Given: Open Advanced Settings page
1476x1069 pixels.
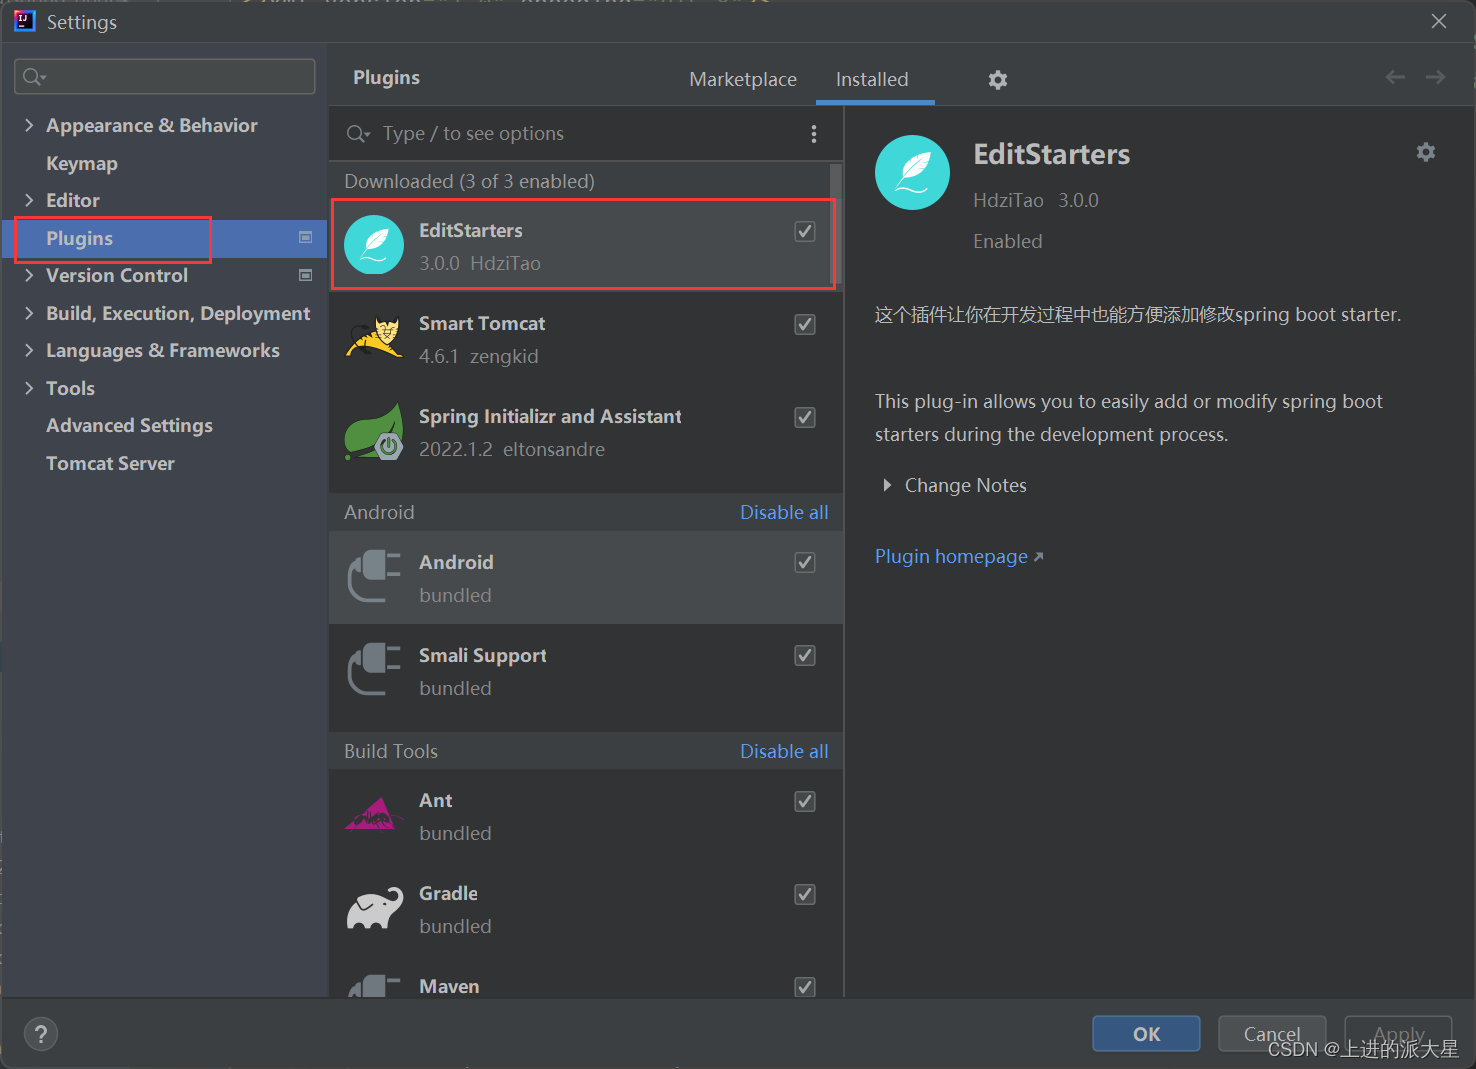Looking at the screenshot, I should pos(129,425).
